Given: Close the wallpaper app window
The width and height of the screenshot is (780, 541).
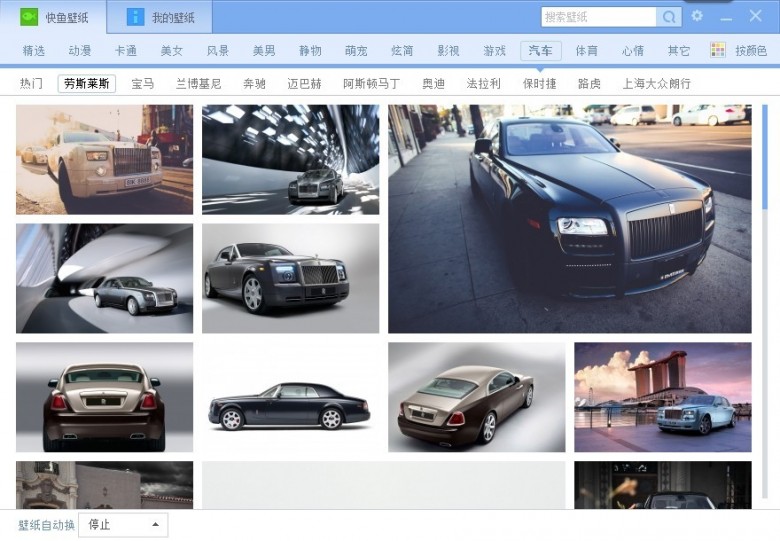Looking at the screenshot, I should pos(756,16).
